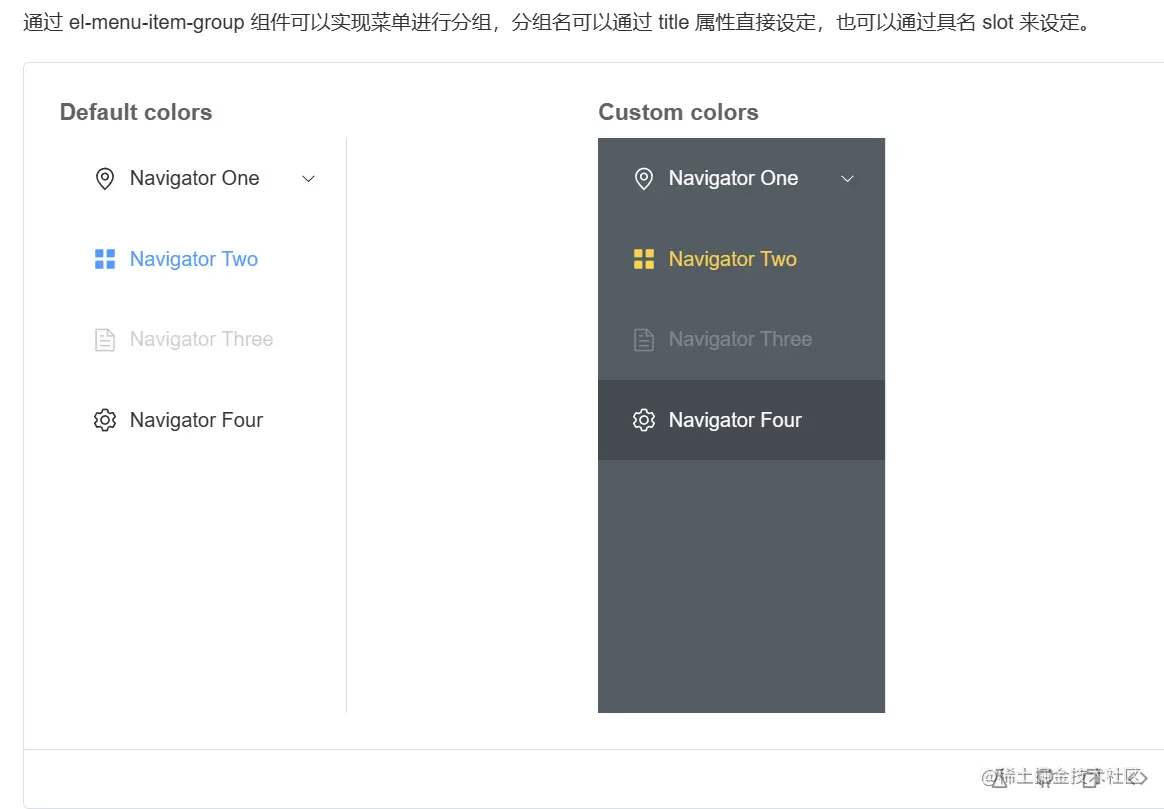Click disabled Navigator Three in Custom colors menu
Viewport: 1164px width, 809px height.
(x=742, y=339)
